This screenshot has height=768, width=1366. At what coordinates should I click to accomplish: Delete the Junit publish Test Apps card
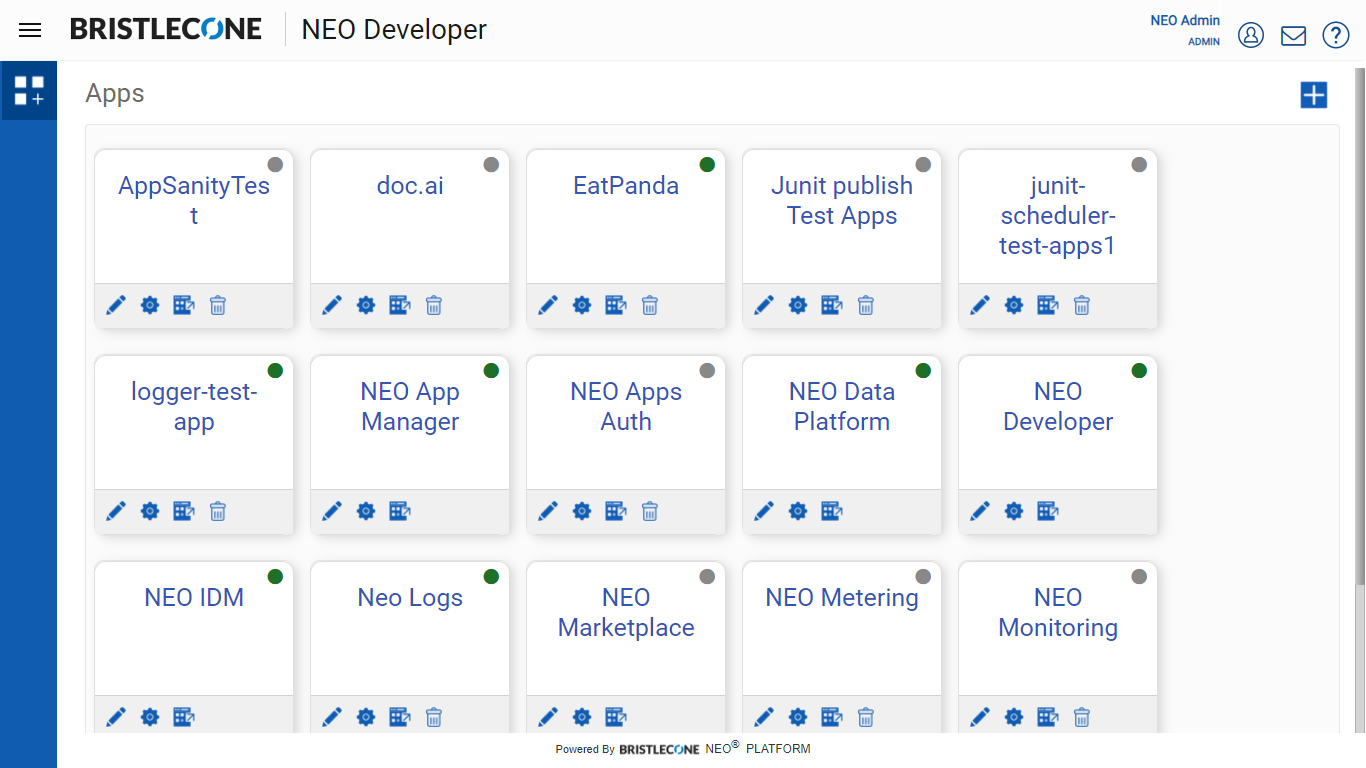pyautogui.click(x=866, y=305)
